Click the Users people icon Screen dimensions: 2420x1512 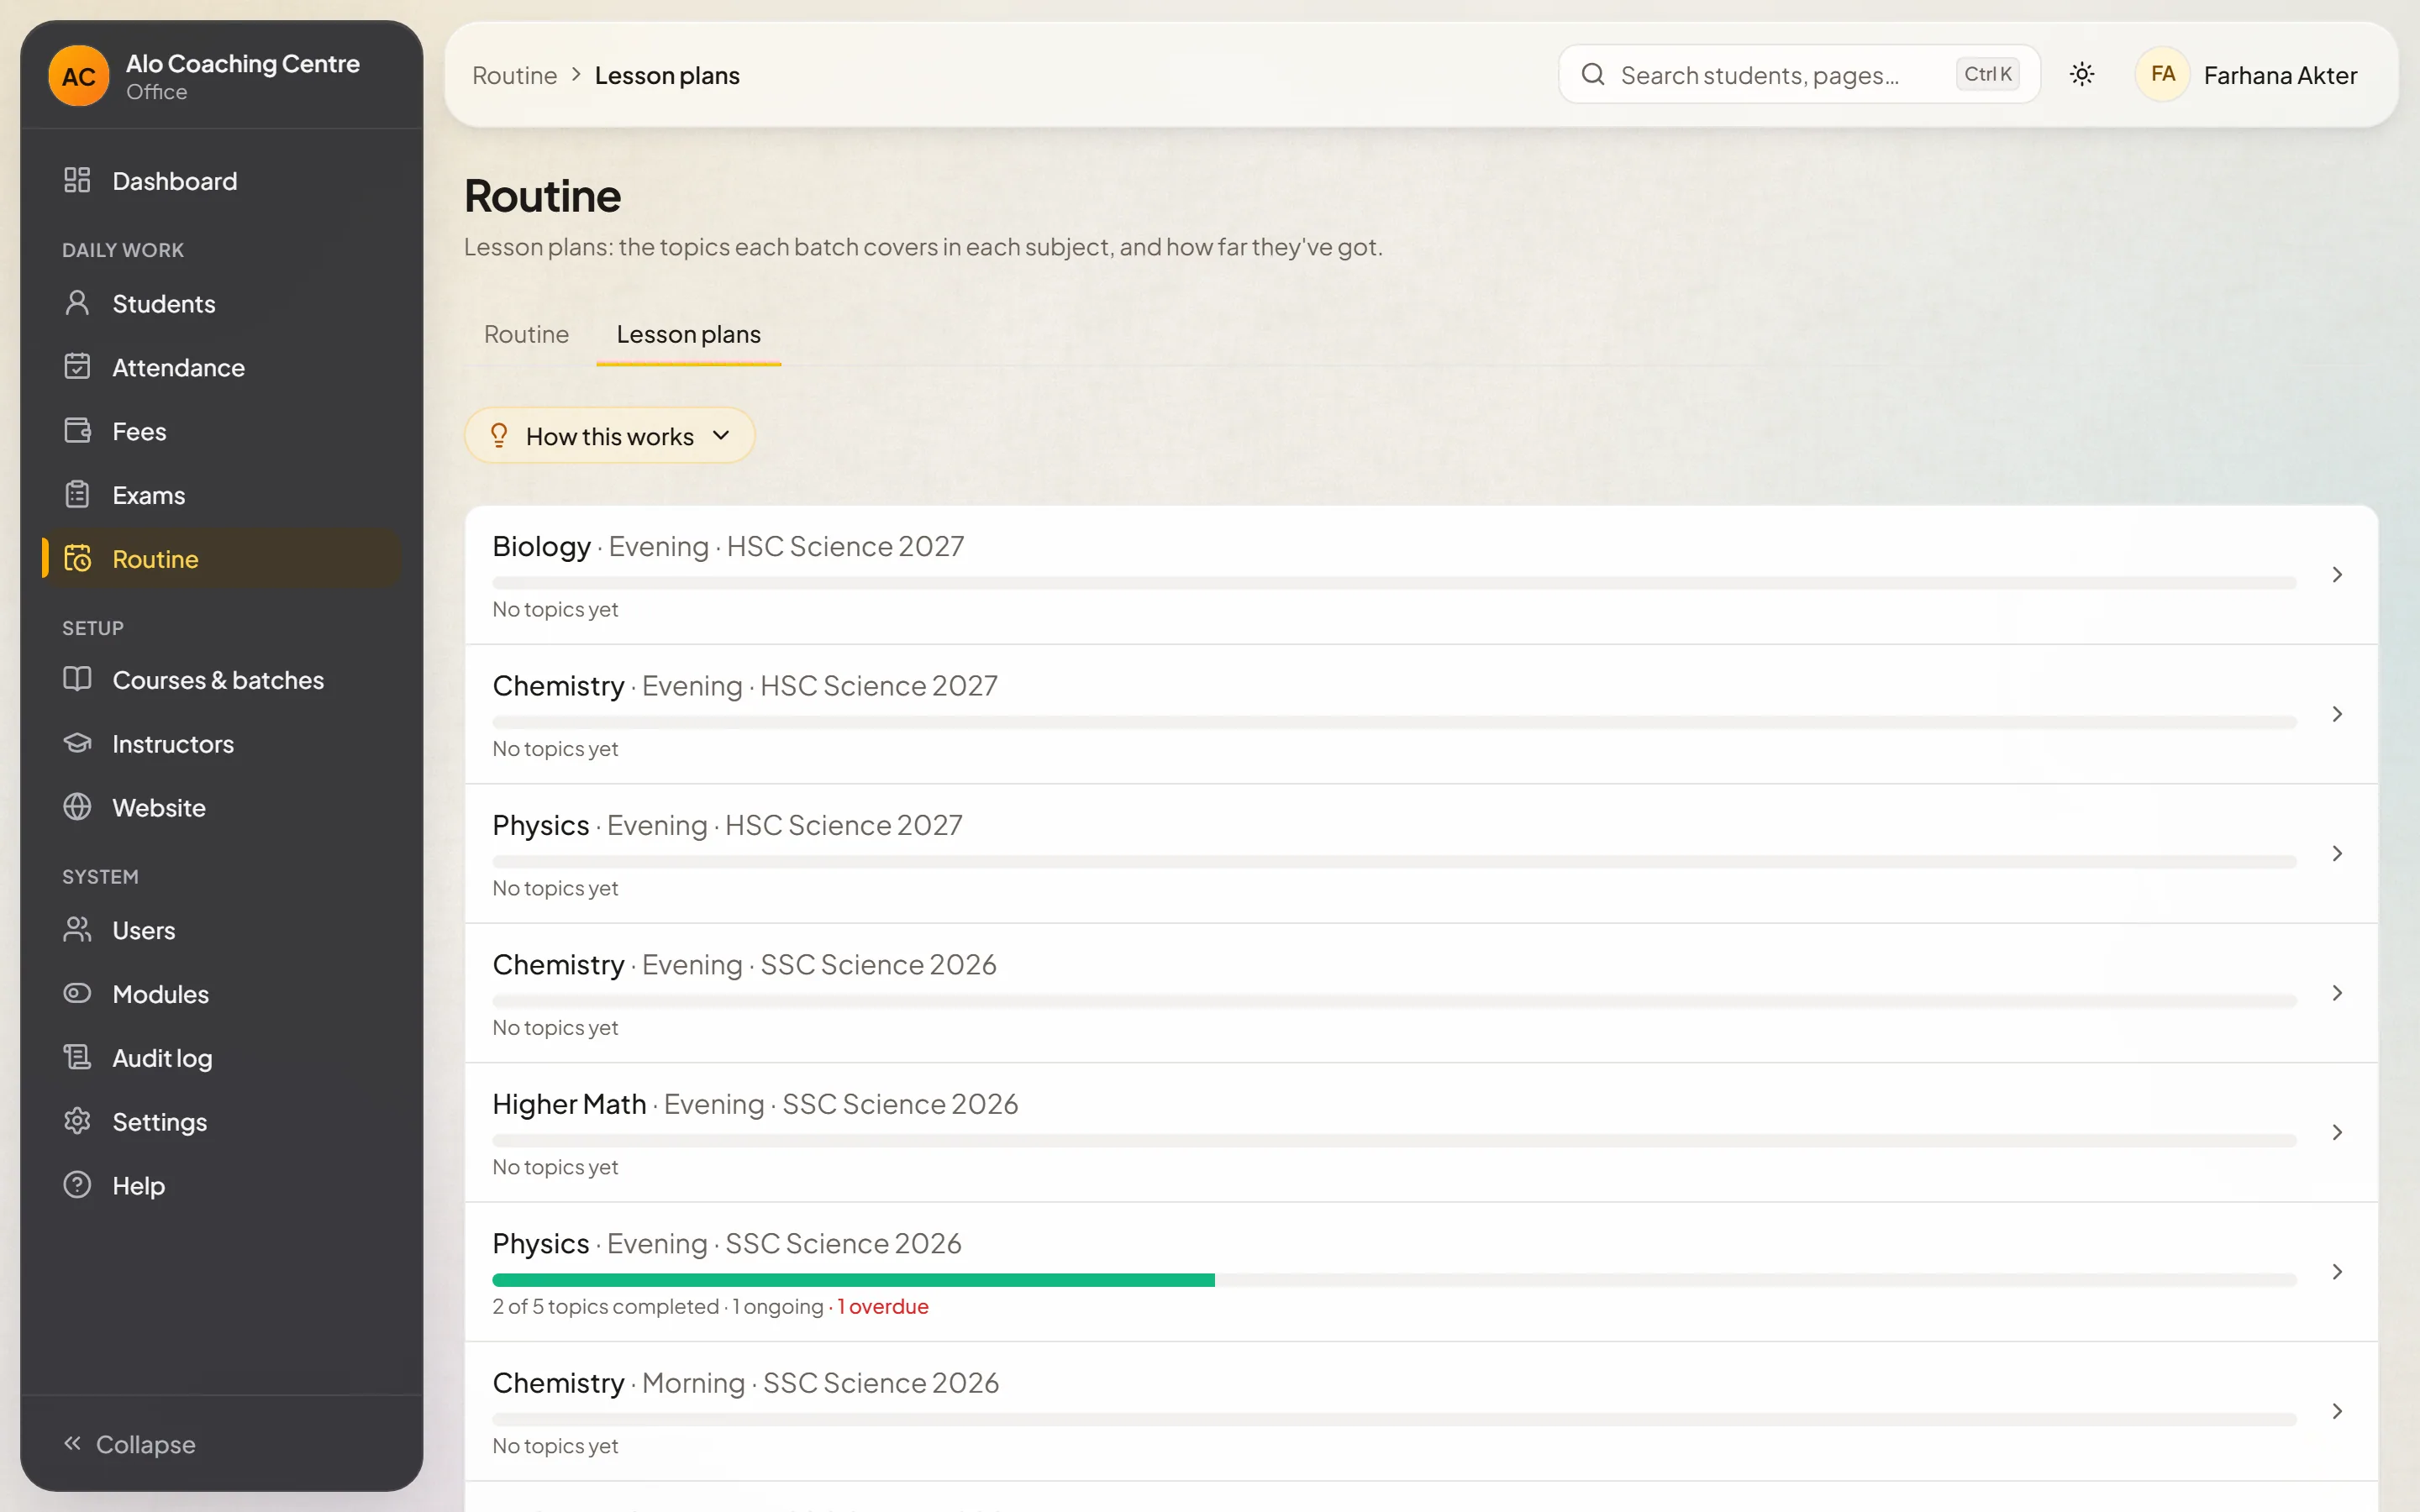click(x=77, y=930)
